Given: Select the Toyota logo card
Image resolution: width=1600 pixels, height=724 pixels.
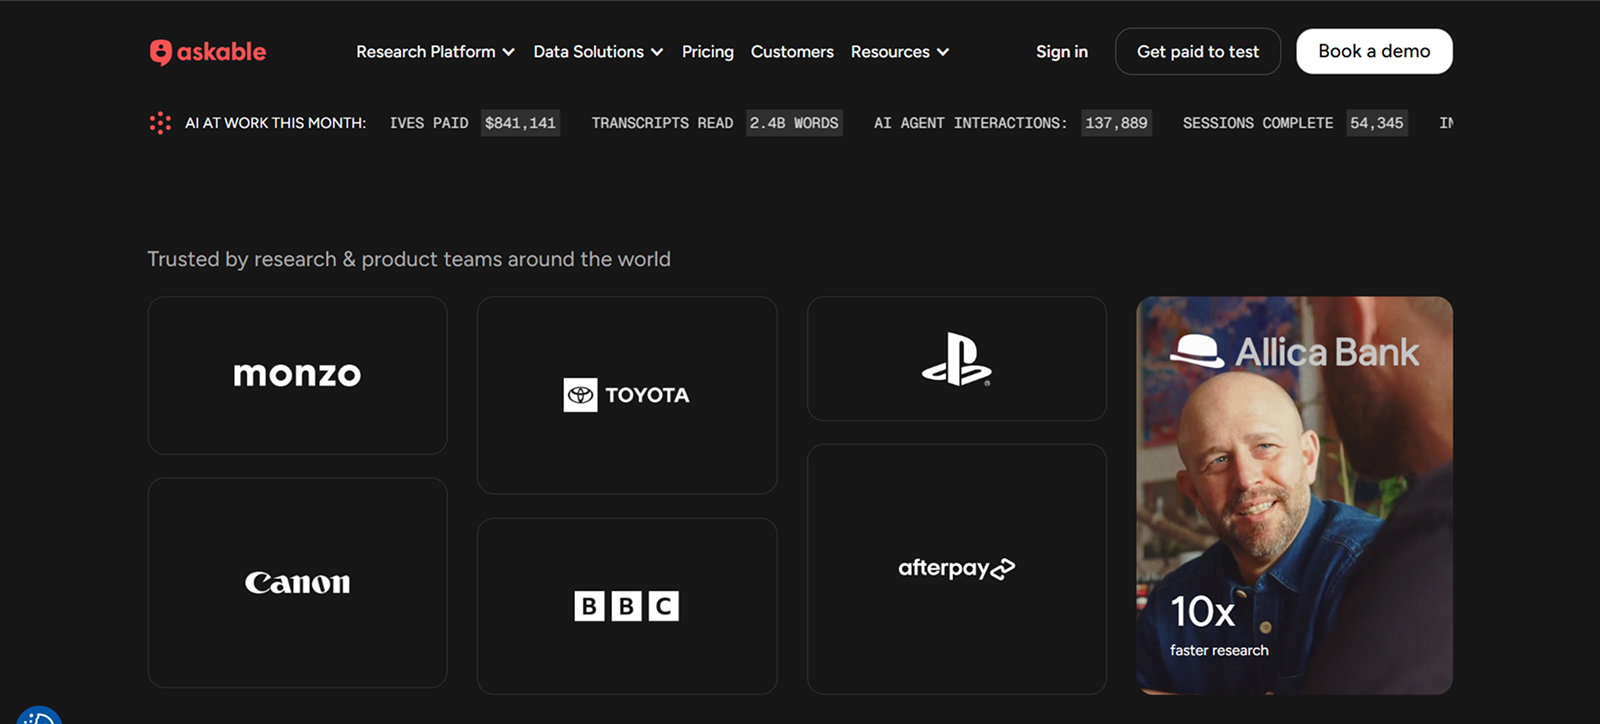Looking at the screenshot, I should (x=627, y=395).
